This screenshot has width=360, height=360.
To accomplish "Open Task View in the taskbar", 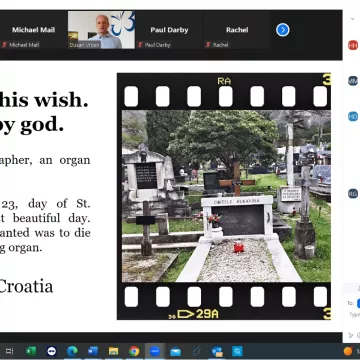I will (10, 351).
